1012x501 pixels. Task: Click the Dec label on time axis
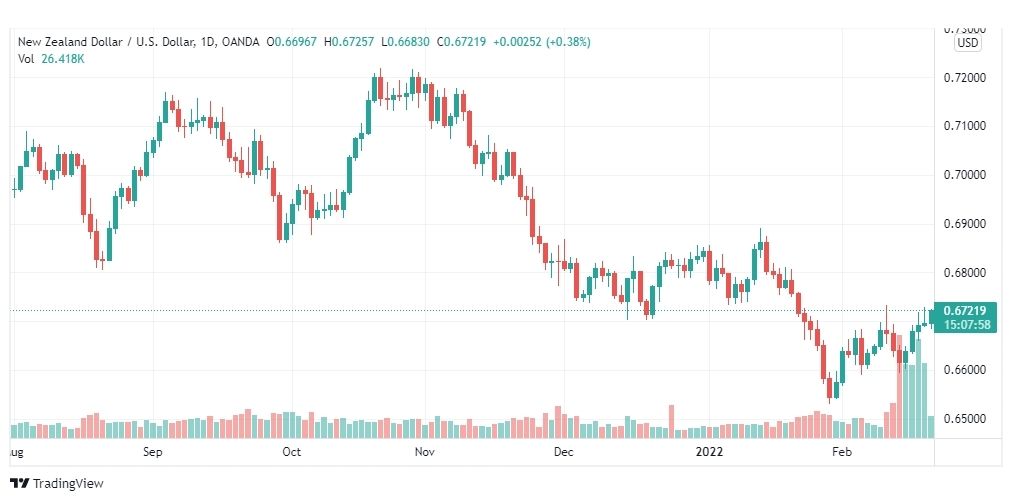tap(563, 452)
